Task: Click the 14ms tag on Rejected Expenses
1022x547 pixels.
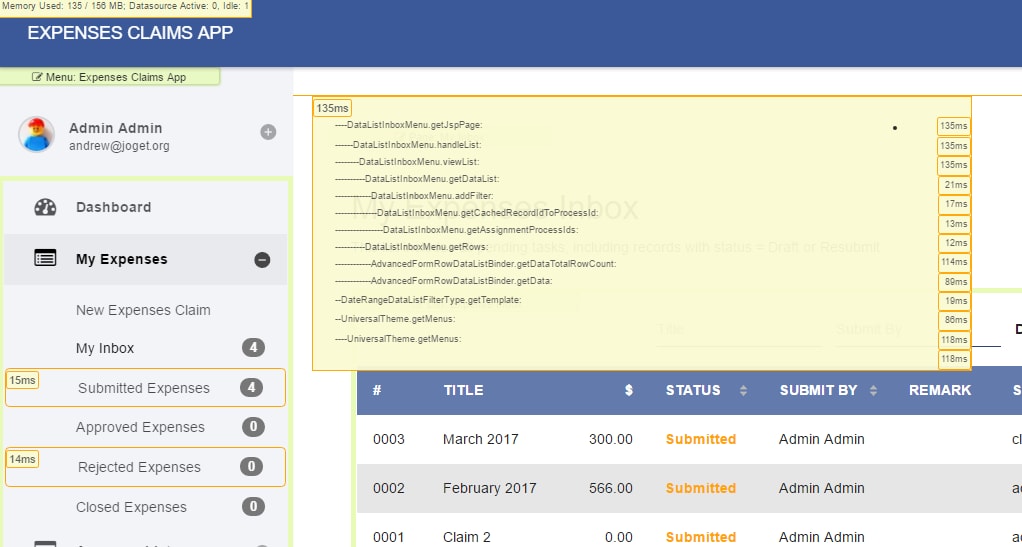Action: [22, 459]
